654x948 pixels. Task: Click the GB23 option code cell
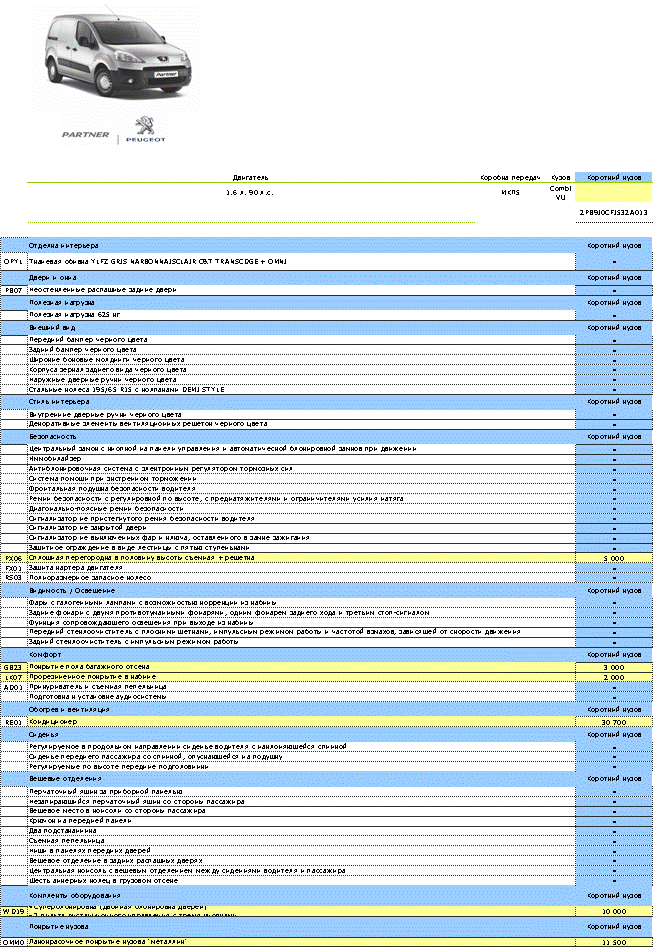14,666
